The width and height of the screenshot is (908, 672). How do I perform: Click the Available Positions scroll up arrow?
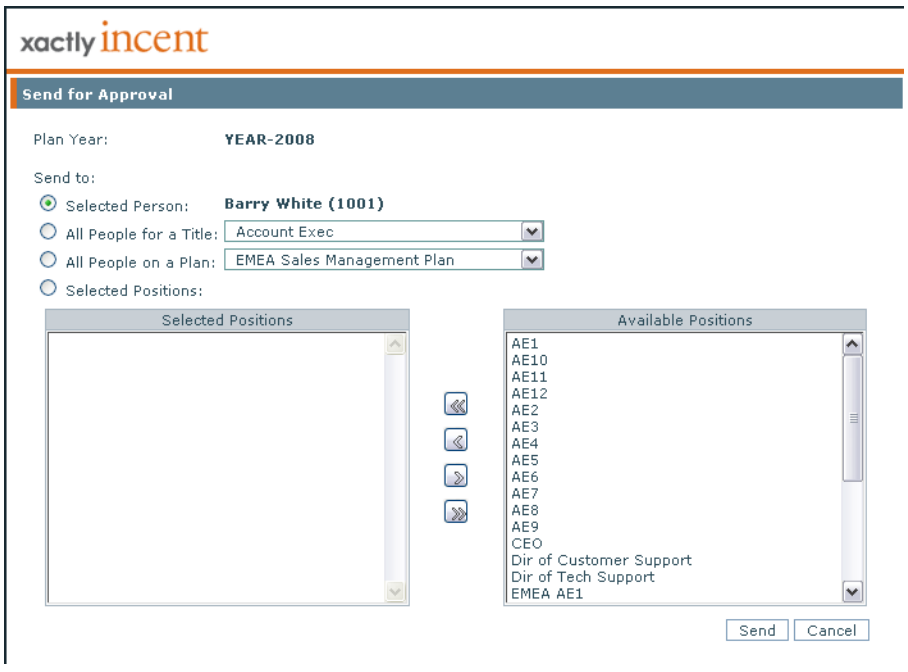(x=852, y=344)
